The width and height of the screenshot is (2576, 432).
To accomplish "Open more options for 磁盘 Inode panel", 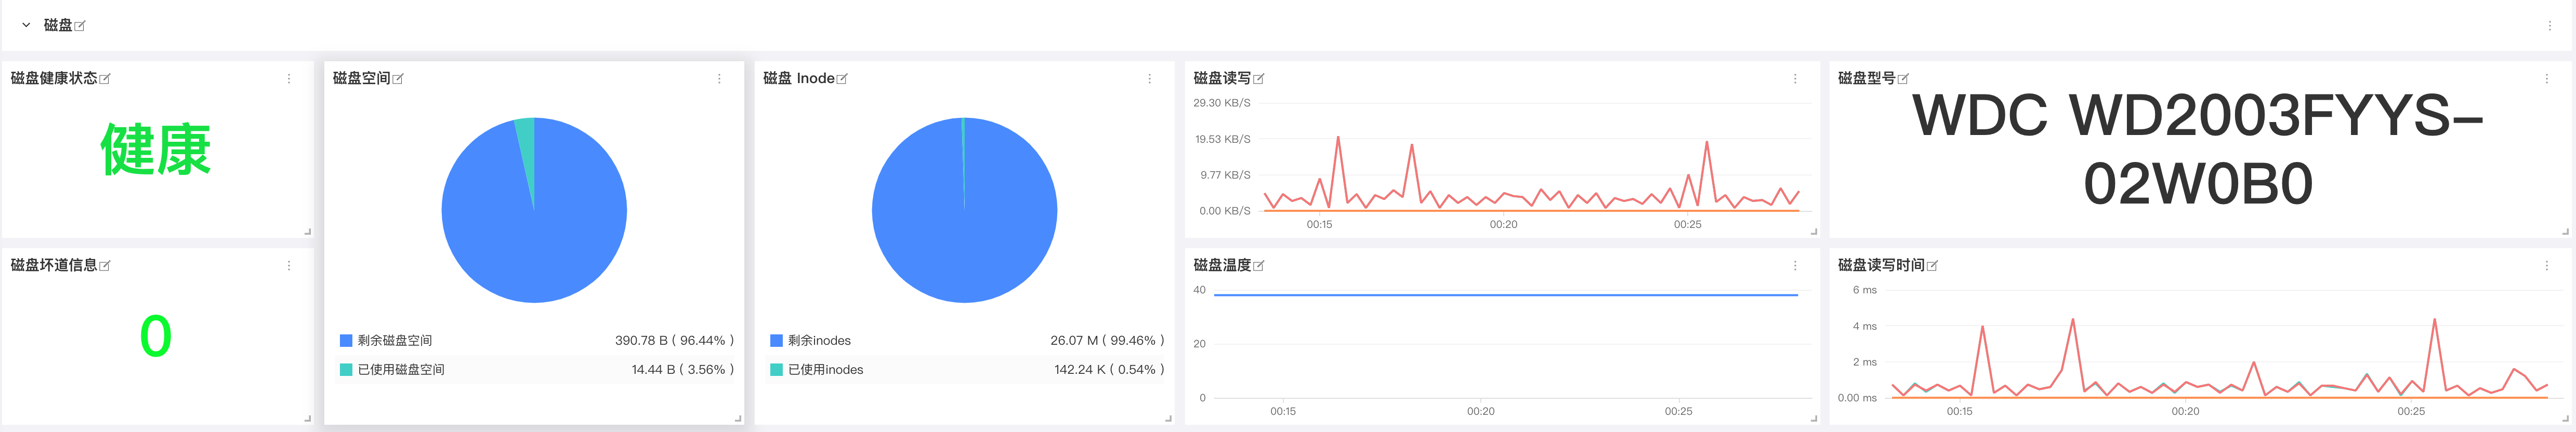I will (1149, 78).
